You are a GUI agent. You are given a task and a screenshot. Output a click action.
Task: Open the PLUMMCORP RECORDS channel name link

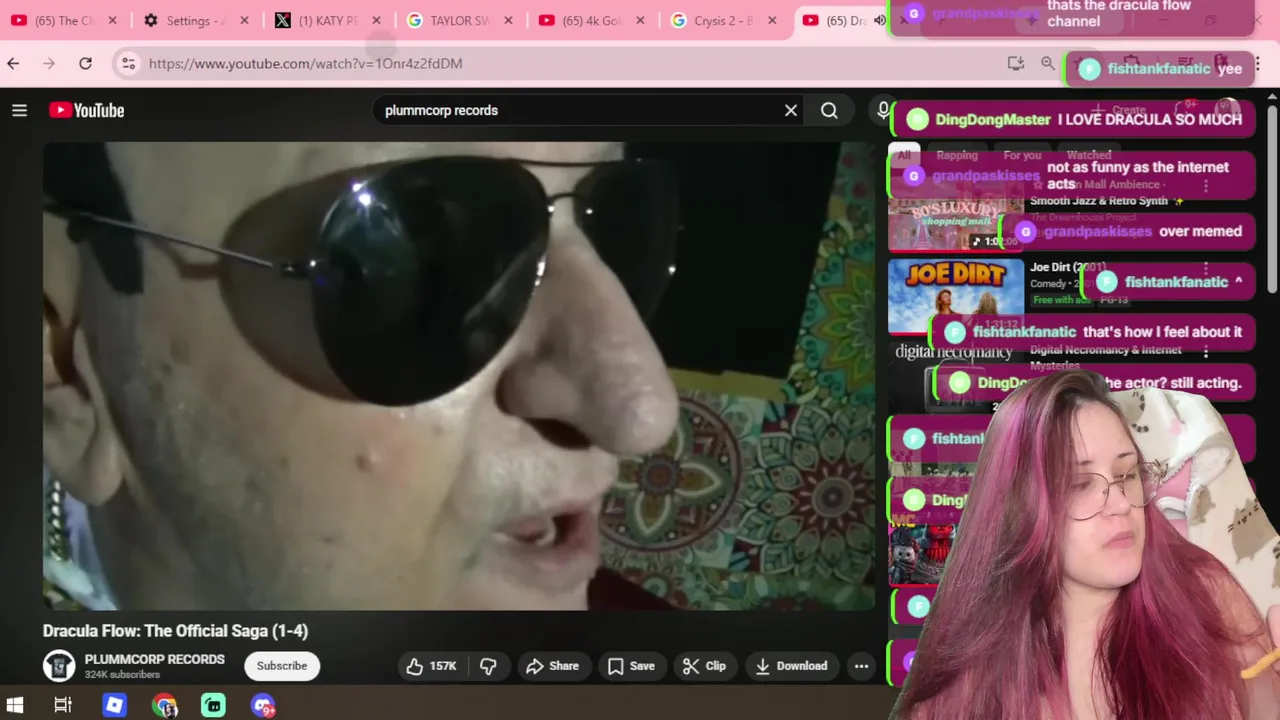[x=155, y=659]
